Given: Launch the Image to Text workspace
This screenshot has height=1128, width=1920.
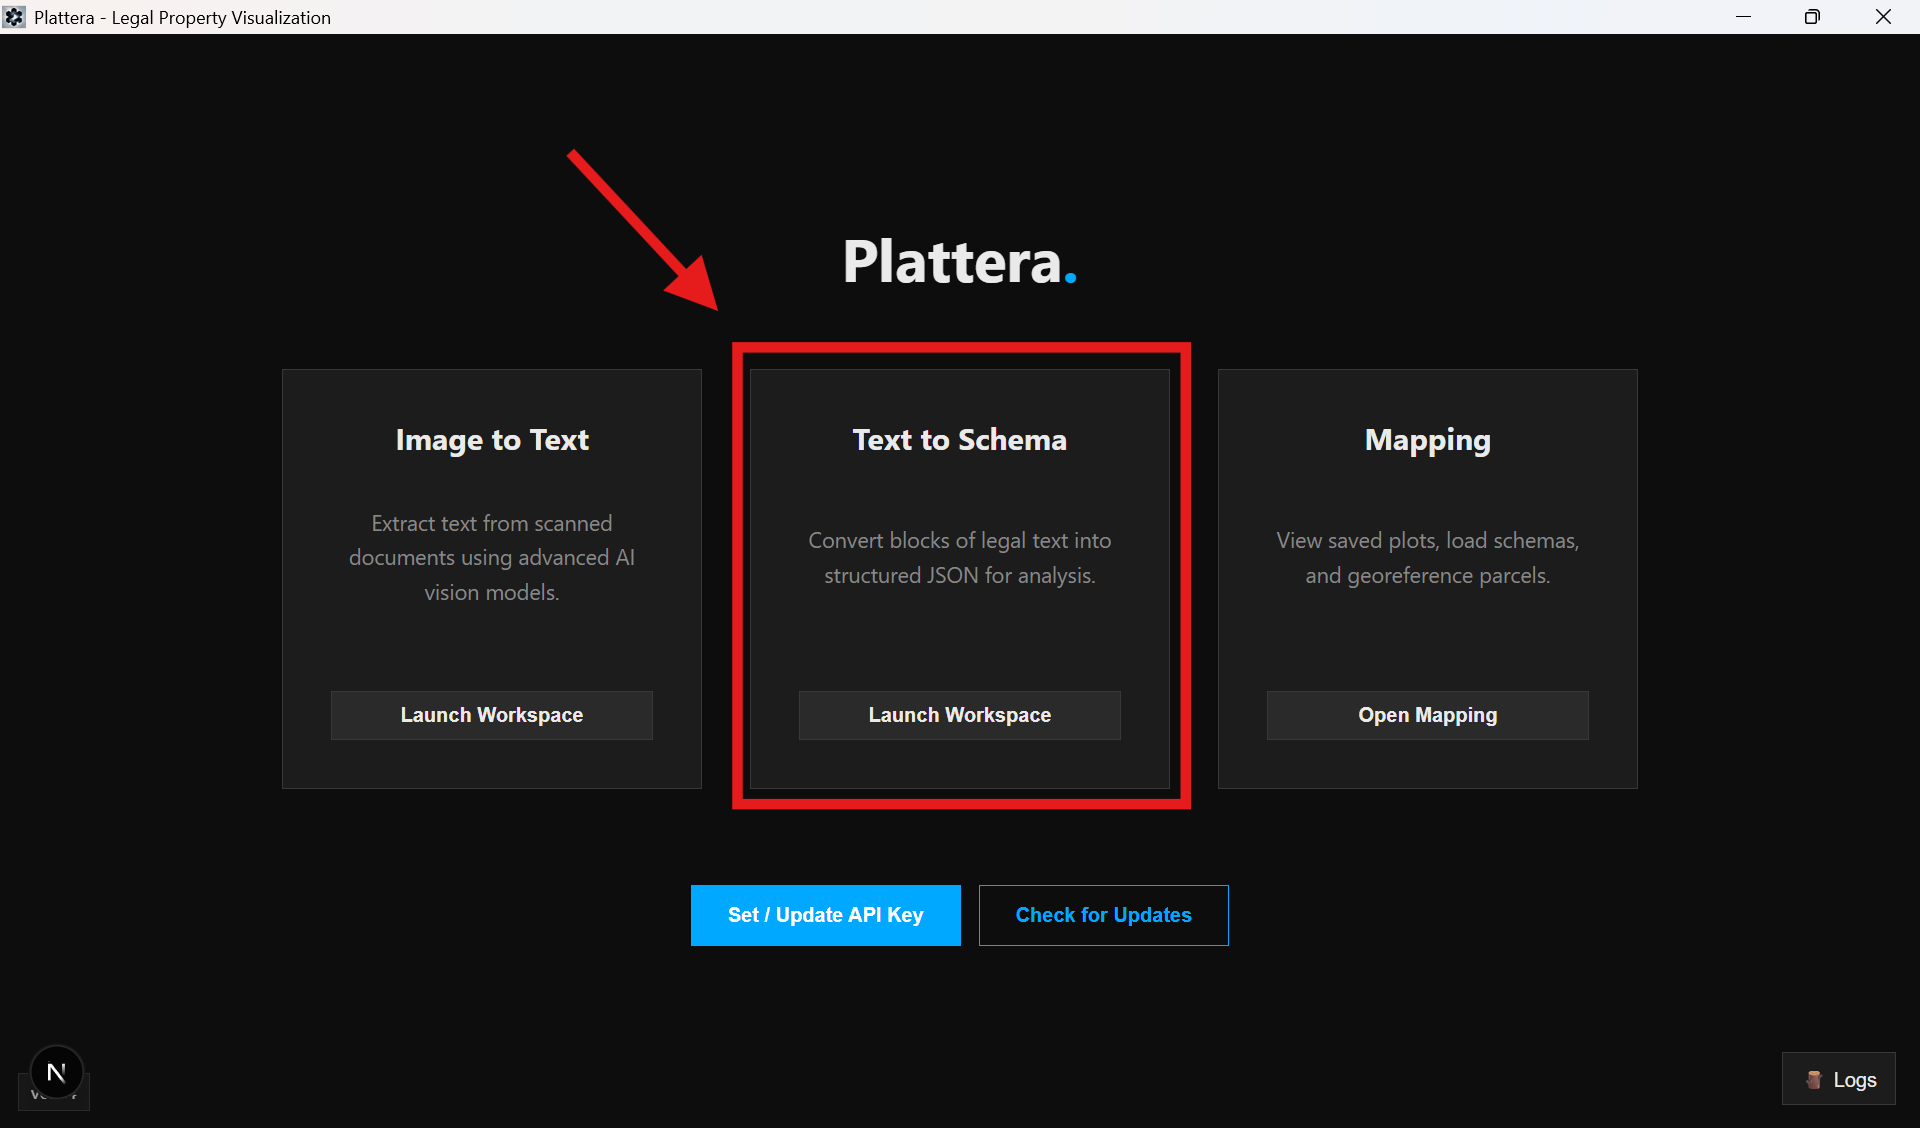Looking at the screenshot, I should pos(491,714).
